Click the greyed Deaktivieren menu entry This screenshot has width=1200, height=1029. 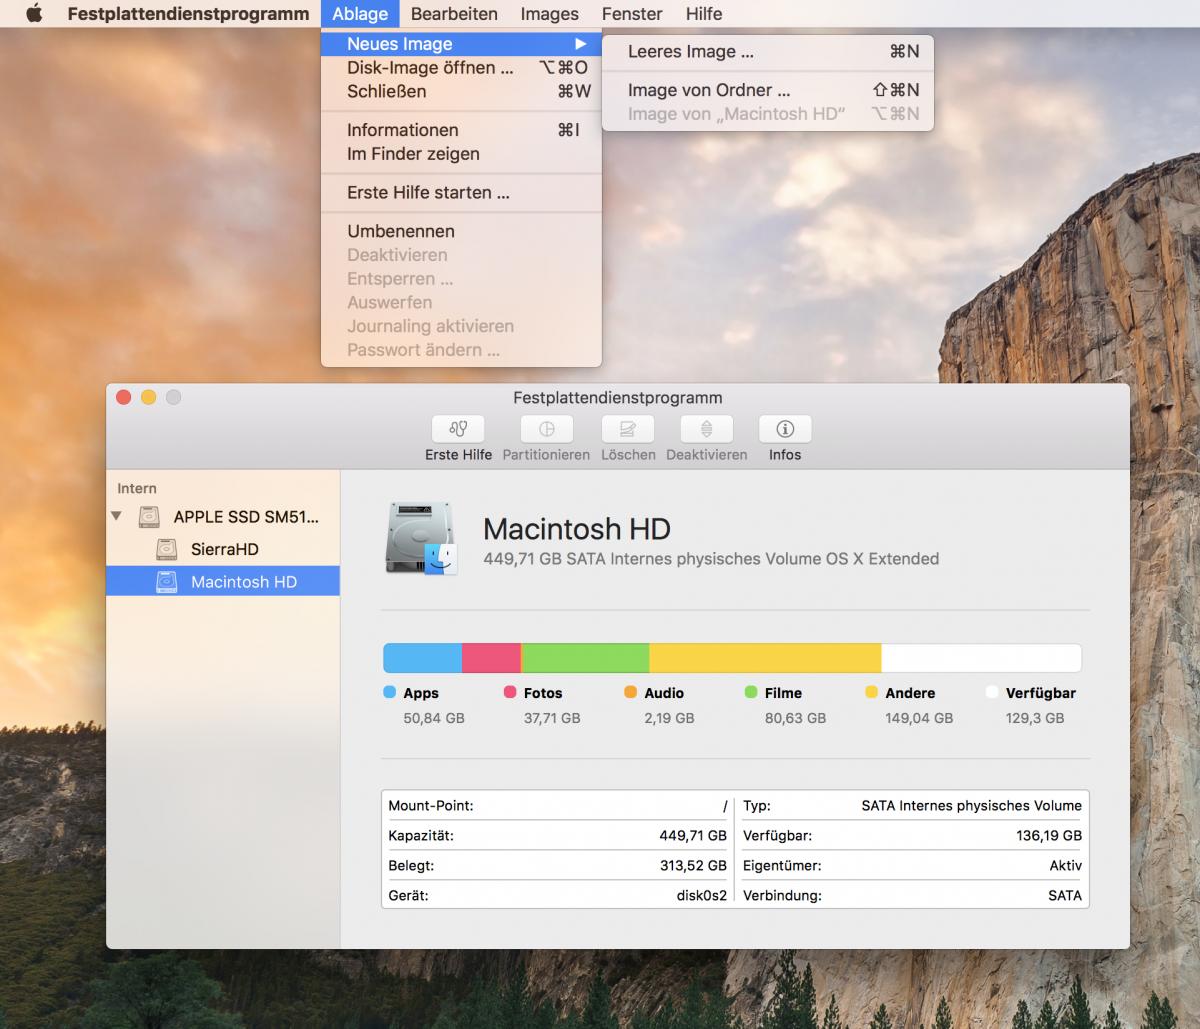pyautogui.click(x=461, y=255)
